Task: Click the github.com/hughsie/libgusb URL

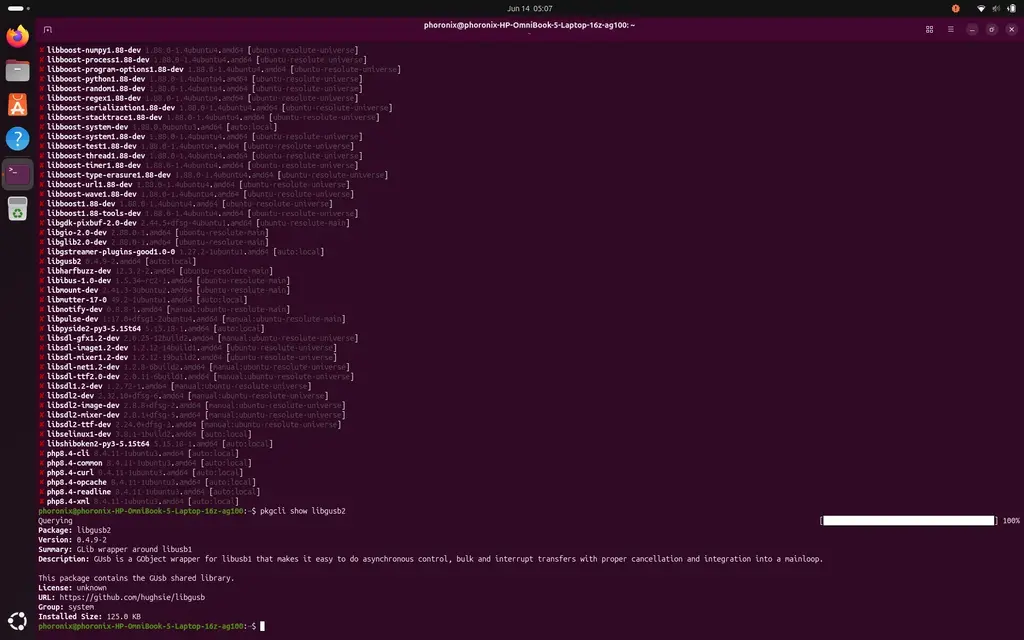Action: pos(132,597)
